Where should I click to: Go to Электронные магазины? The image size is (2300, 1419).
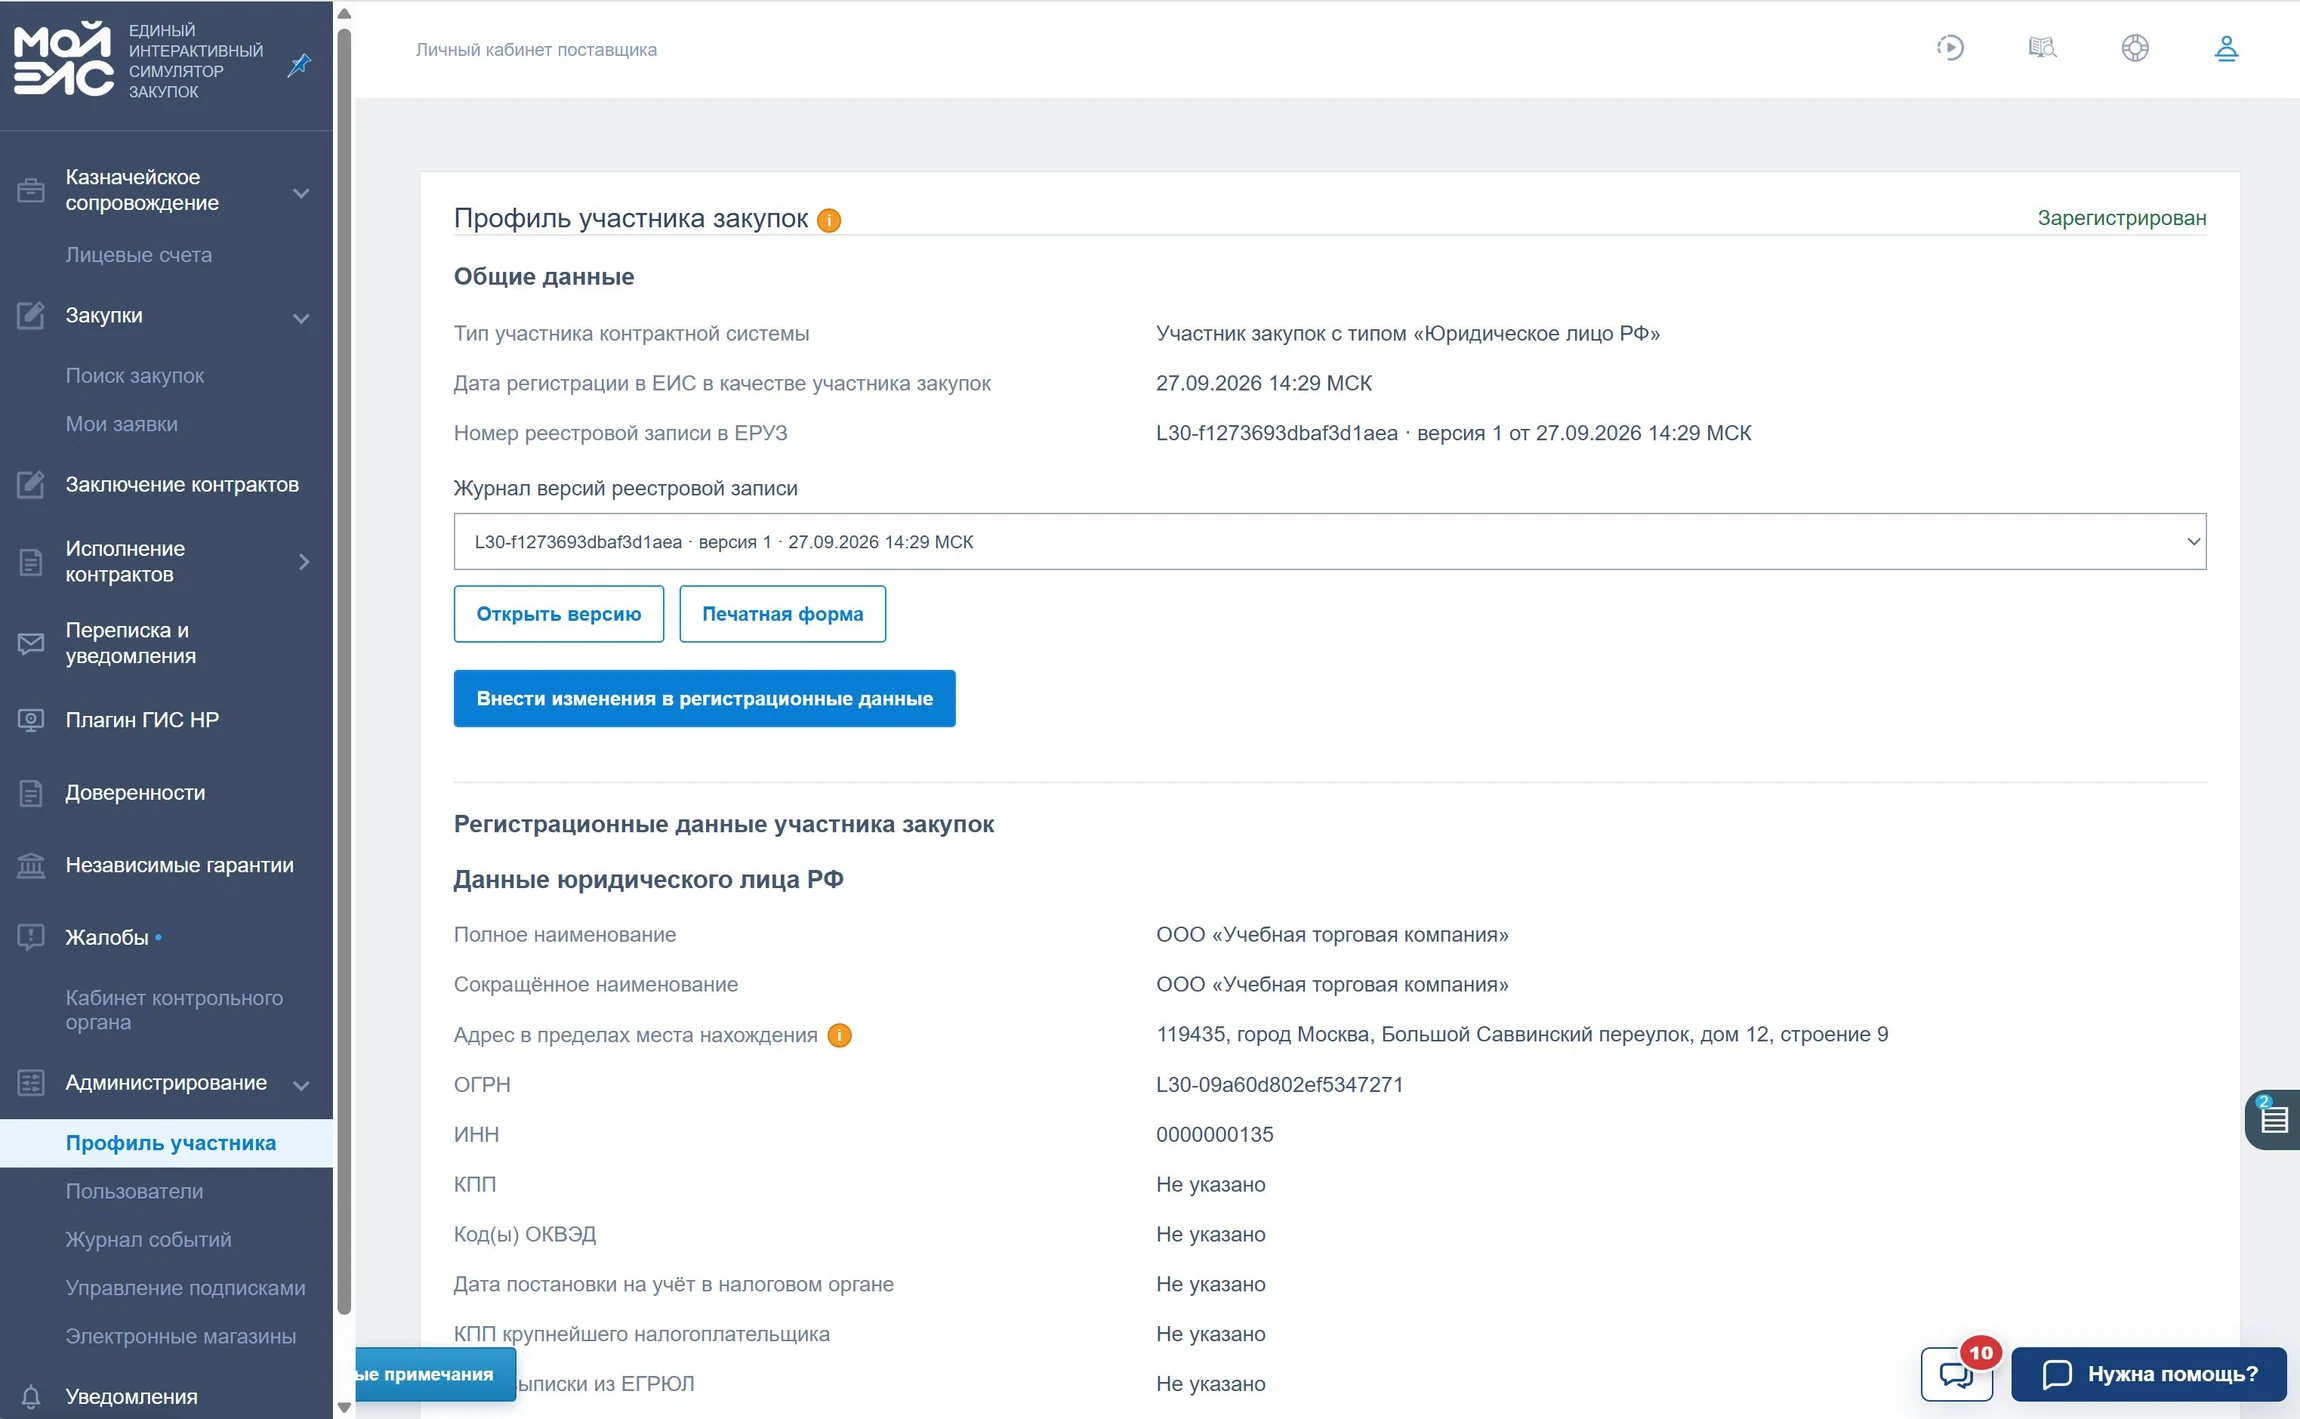pos(181,1336)
